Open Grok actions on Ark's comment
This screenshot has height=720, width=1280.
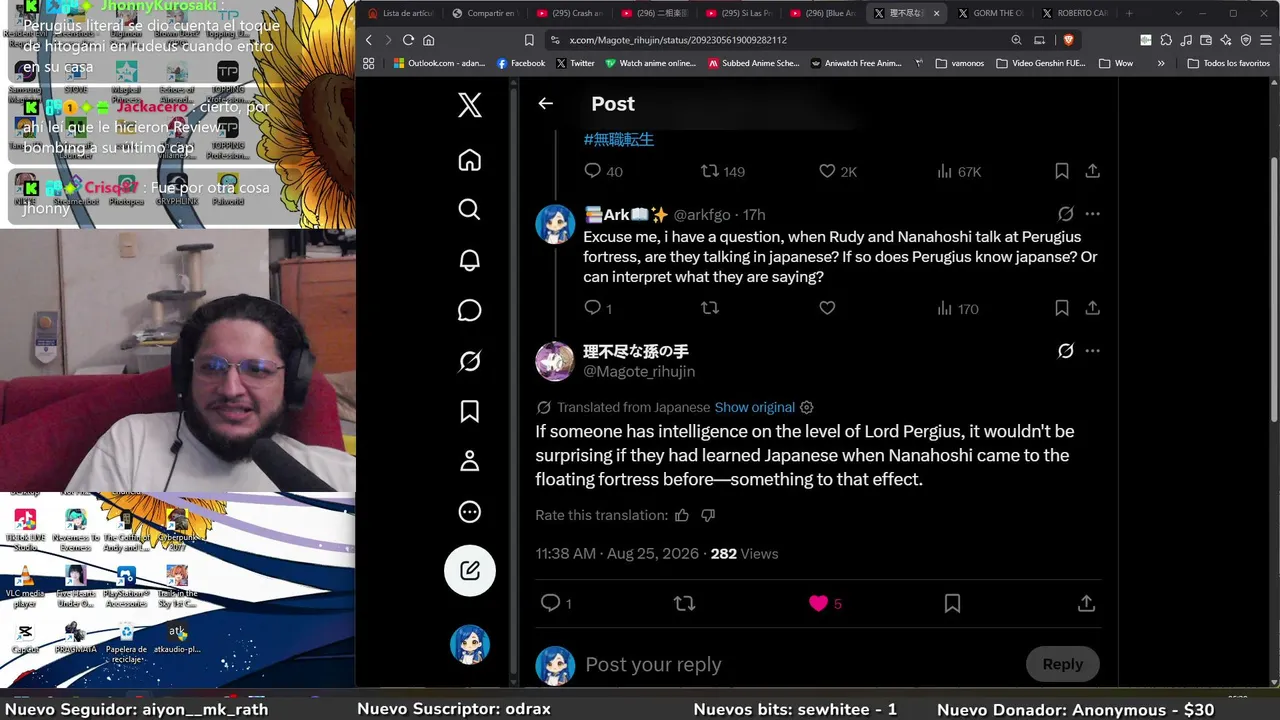(1066, 214)
